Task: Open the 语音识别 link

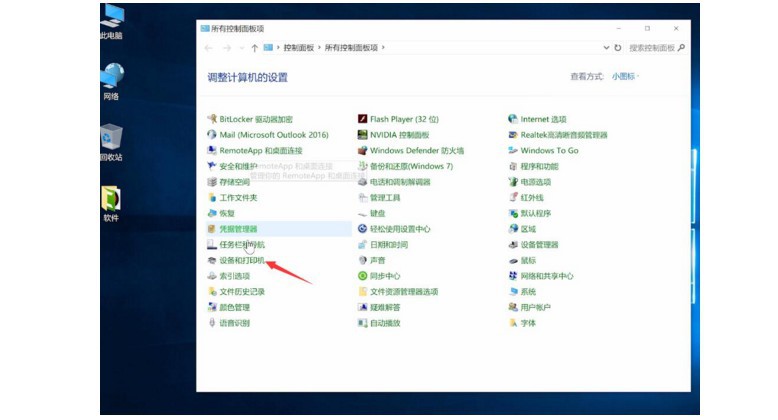Action: coord(235,323)
